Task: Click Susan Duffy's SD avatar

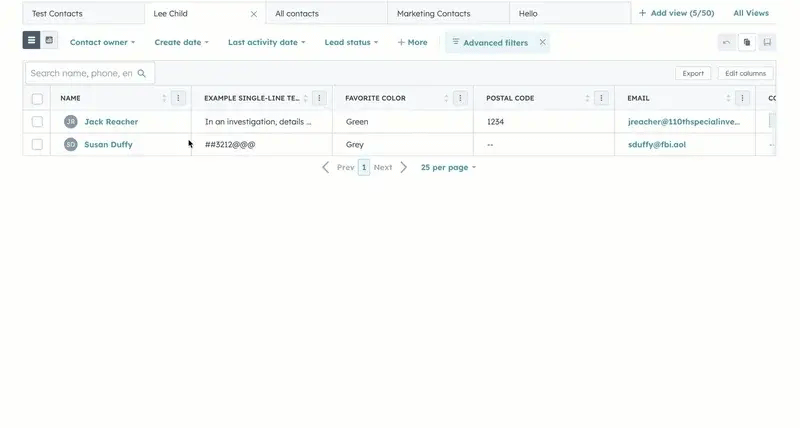Action: coord(70,144)
